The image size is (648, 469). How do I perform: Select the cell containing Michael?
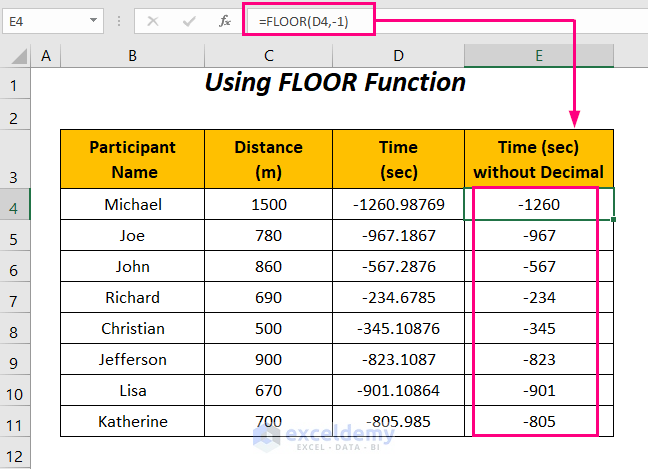132,205
